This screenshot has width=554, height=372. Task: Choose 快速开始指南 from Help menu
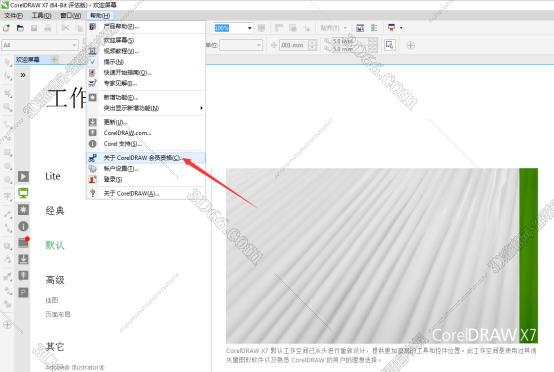146,73
